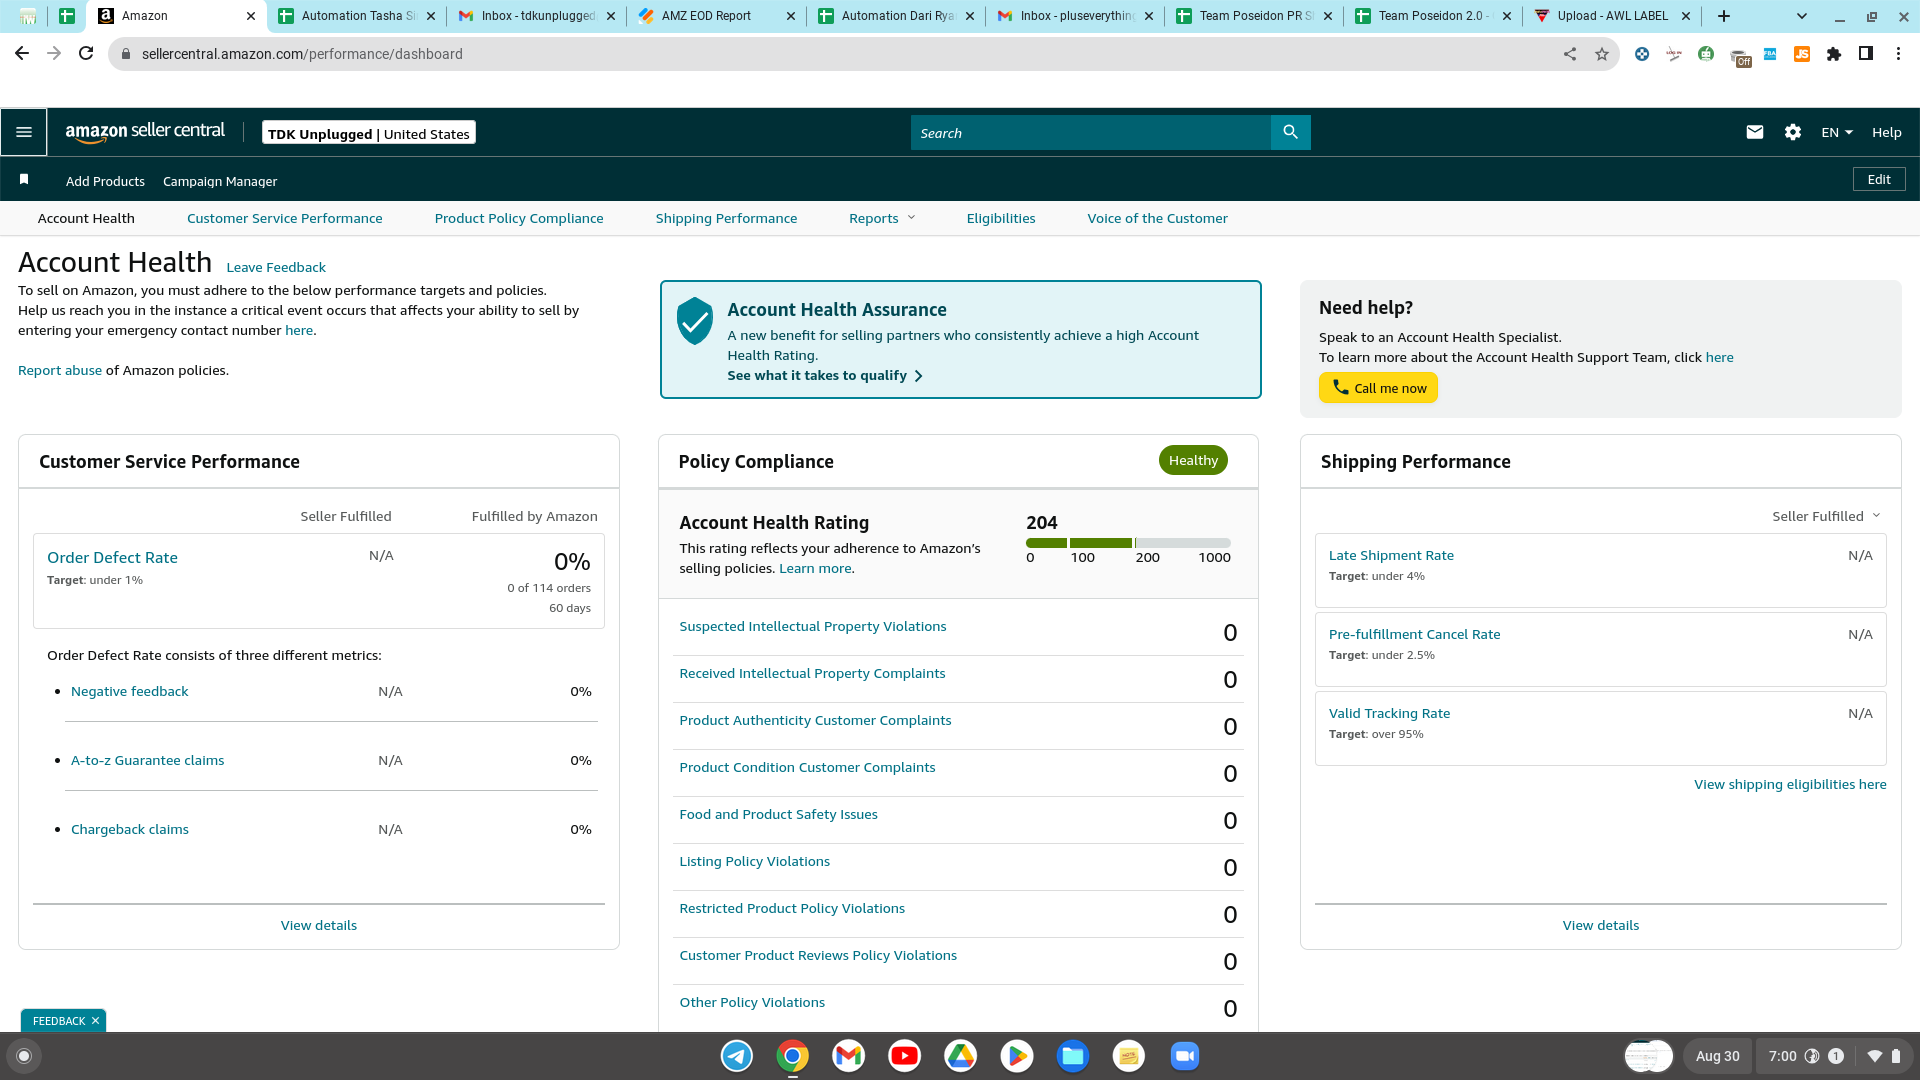Image resolution: width=1920 pixels, height=1080 pixels.
Task: Click the search magnifier button
Action: click(1290, 132)
